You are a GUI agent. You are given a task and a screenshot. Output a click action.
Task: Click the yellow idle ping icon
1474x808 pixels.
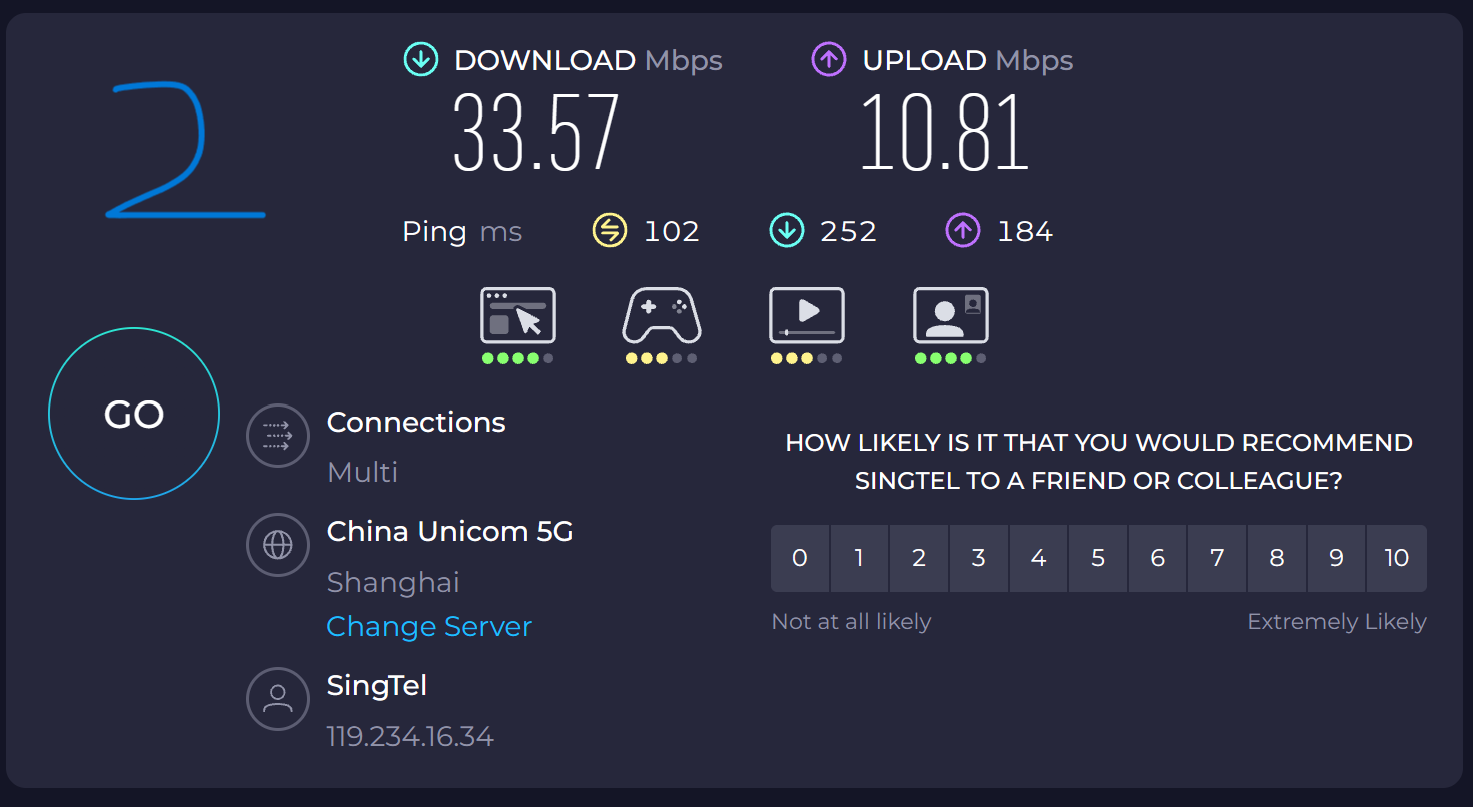click(609, 231)
